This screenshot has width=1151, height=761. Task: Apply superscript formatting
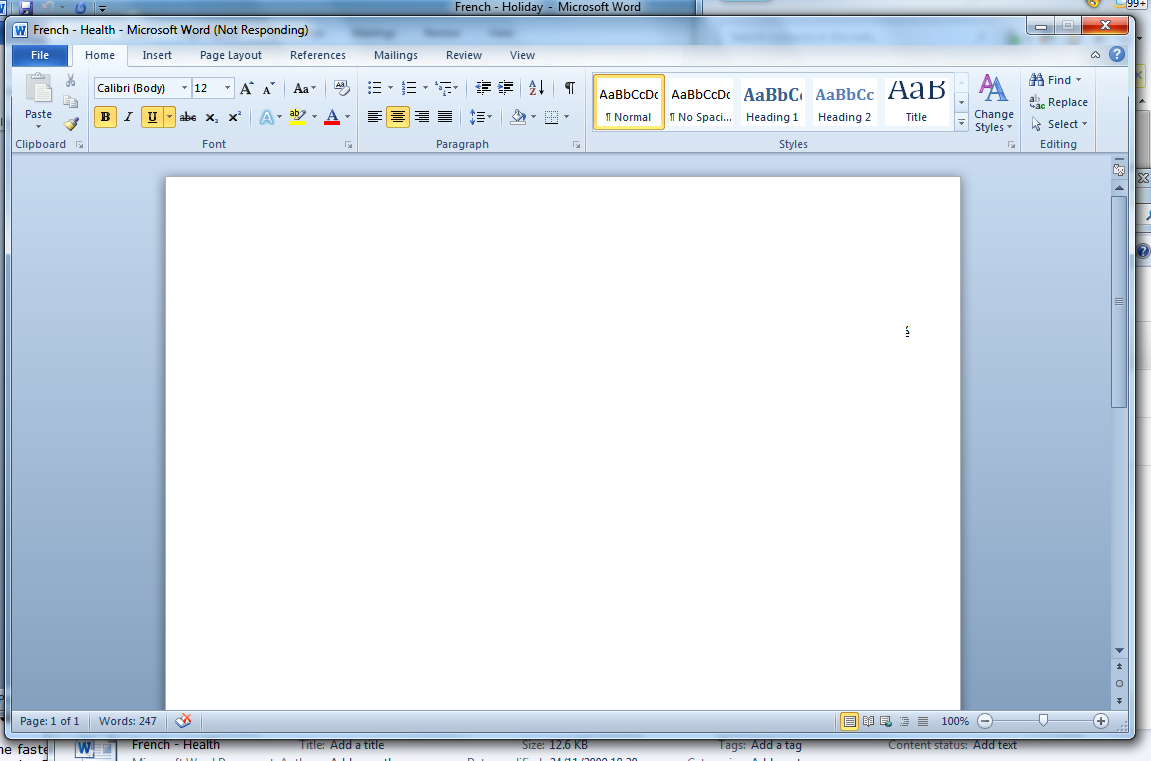pyautogui.click(x=234, y=117)
